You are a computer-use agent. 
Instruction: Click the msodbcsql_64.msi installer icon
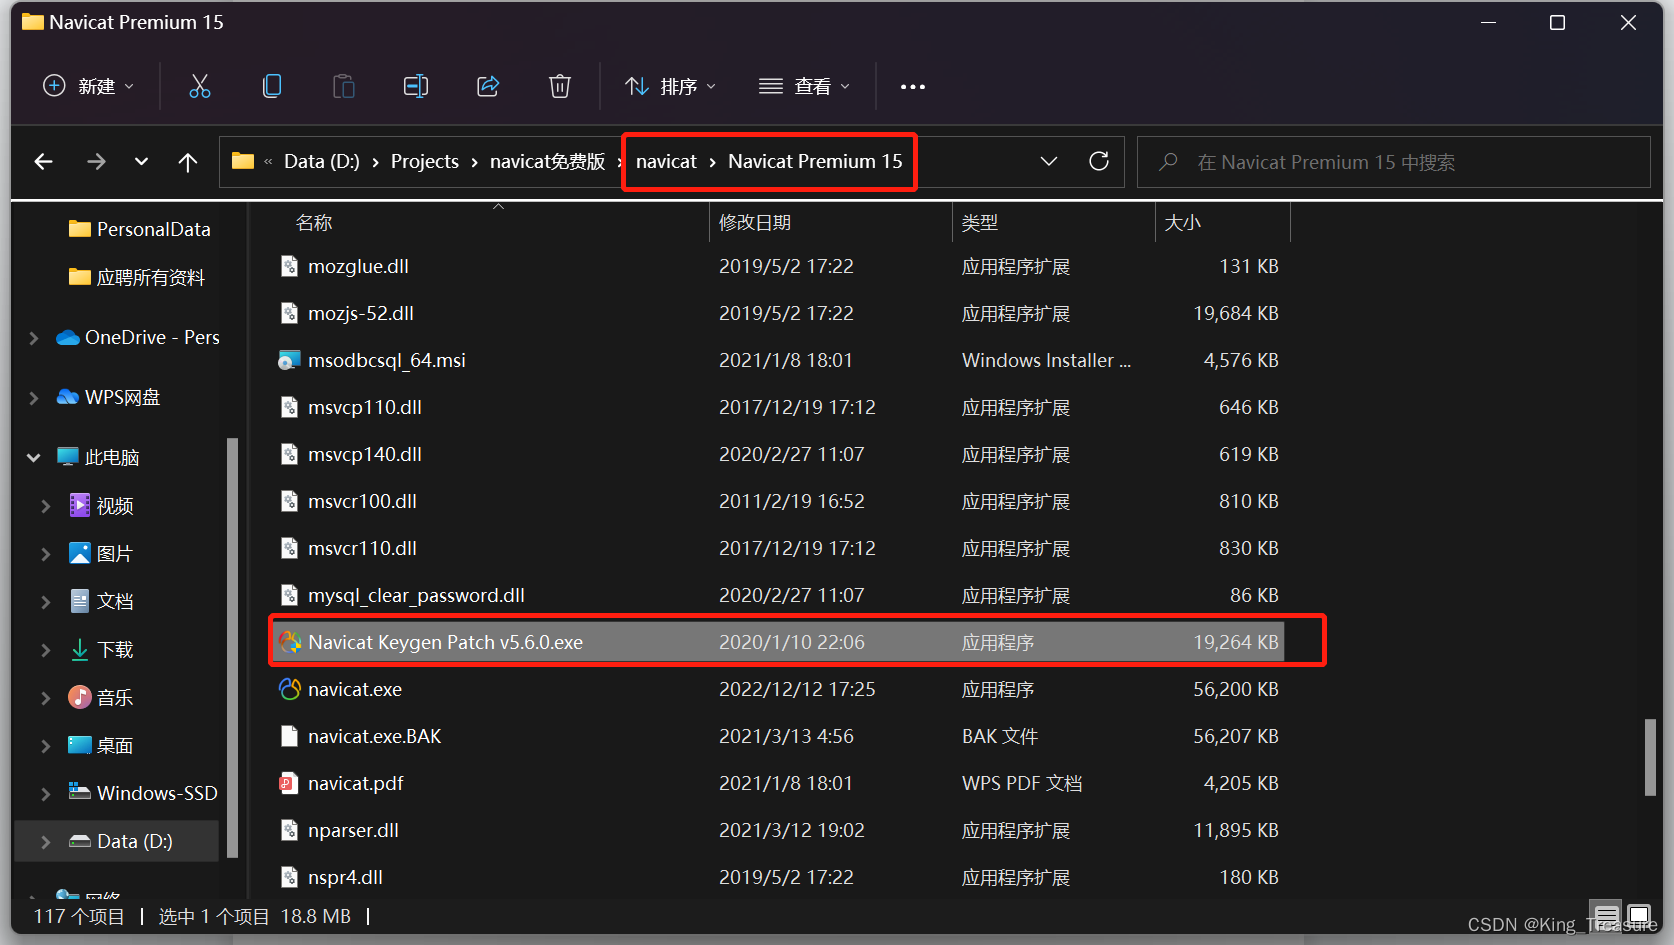[x=289, y=360]
